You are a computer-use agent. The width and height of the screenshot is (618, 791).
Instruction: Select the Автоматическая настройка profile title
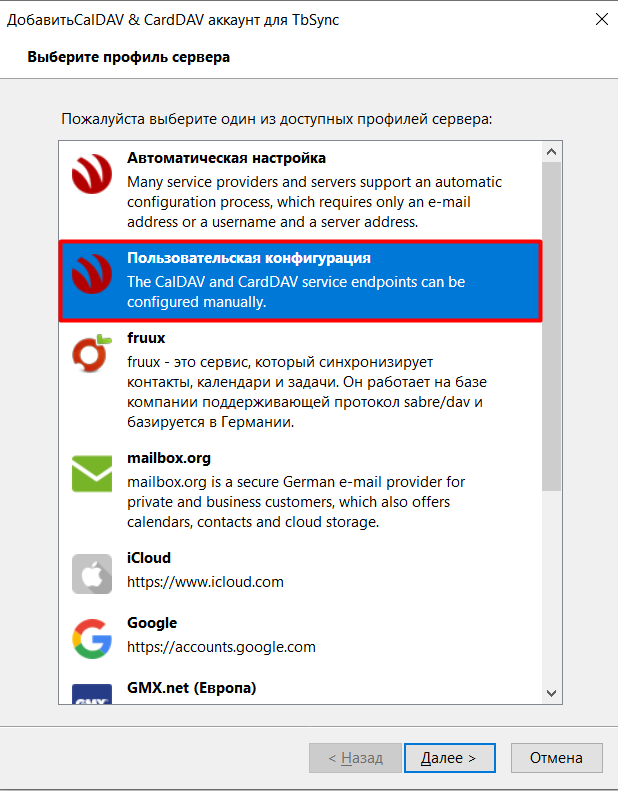pos(227,158)
